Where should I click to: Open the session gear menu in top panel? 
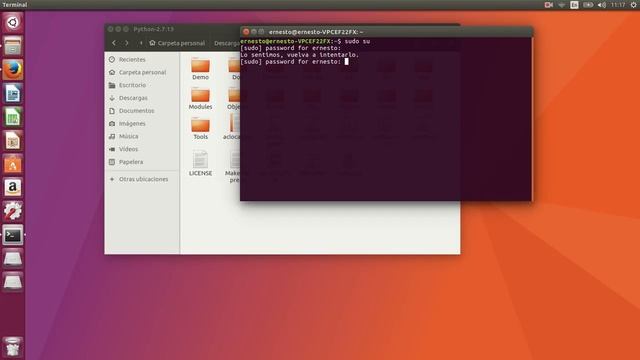633,5
